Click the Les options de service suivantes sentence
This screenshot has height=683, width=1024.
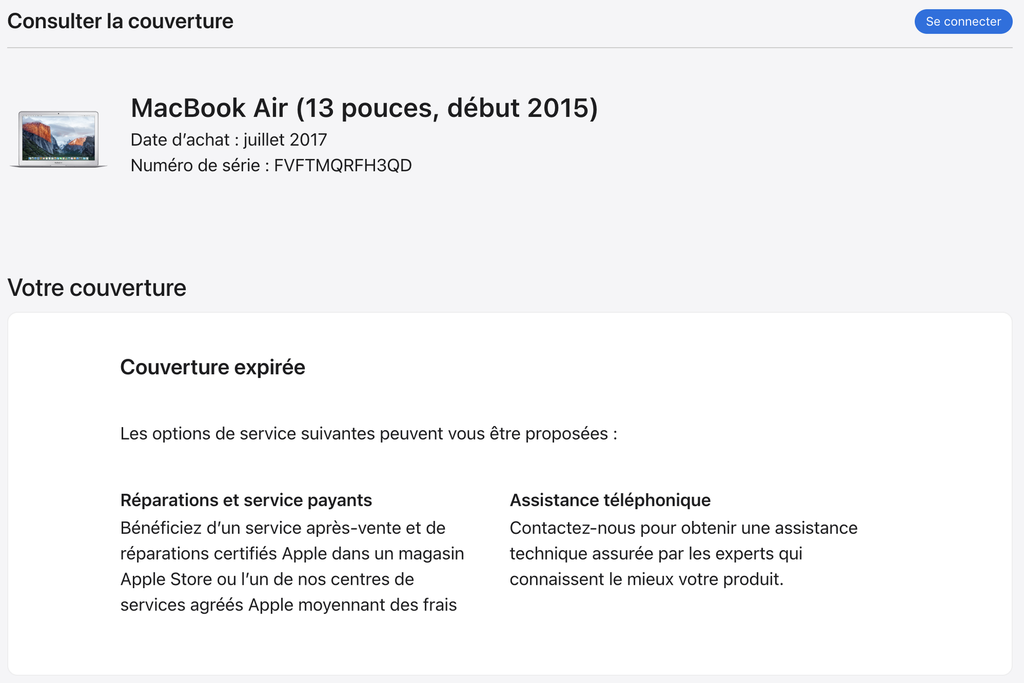pyautogui.click(x=368, y=434)
